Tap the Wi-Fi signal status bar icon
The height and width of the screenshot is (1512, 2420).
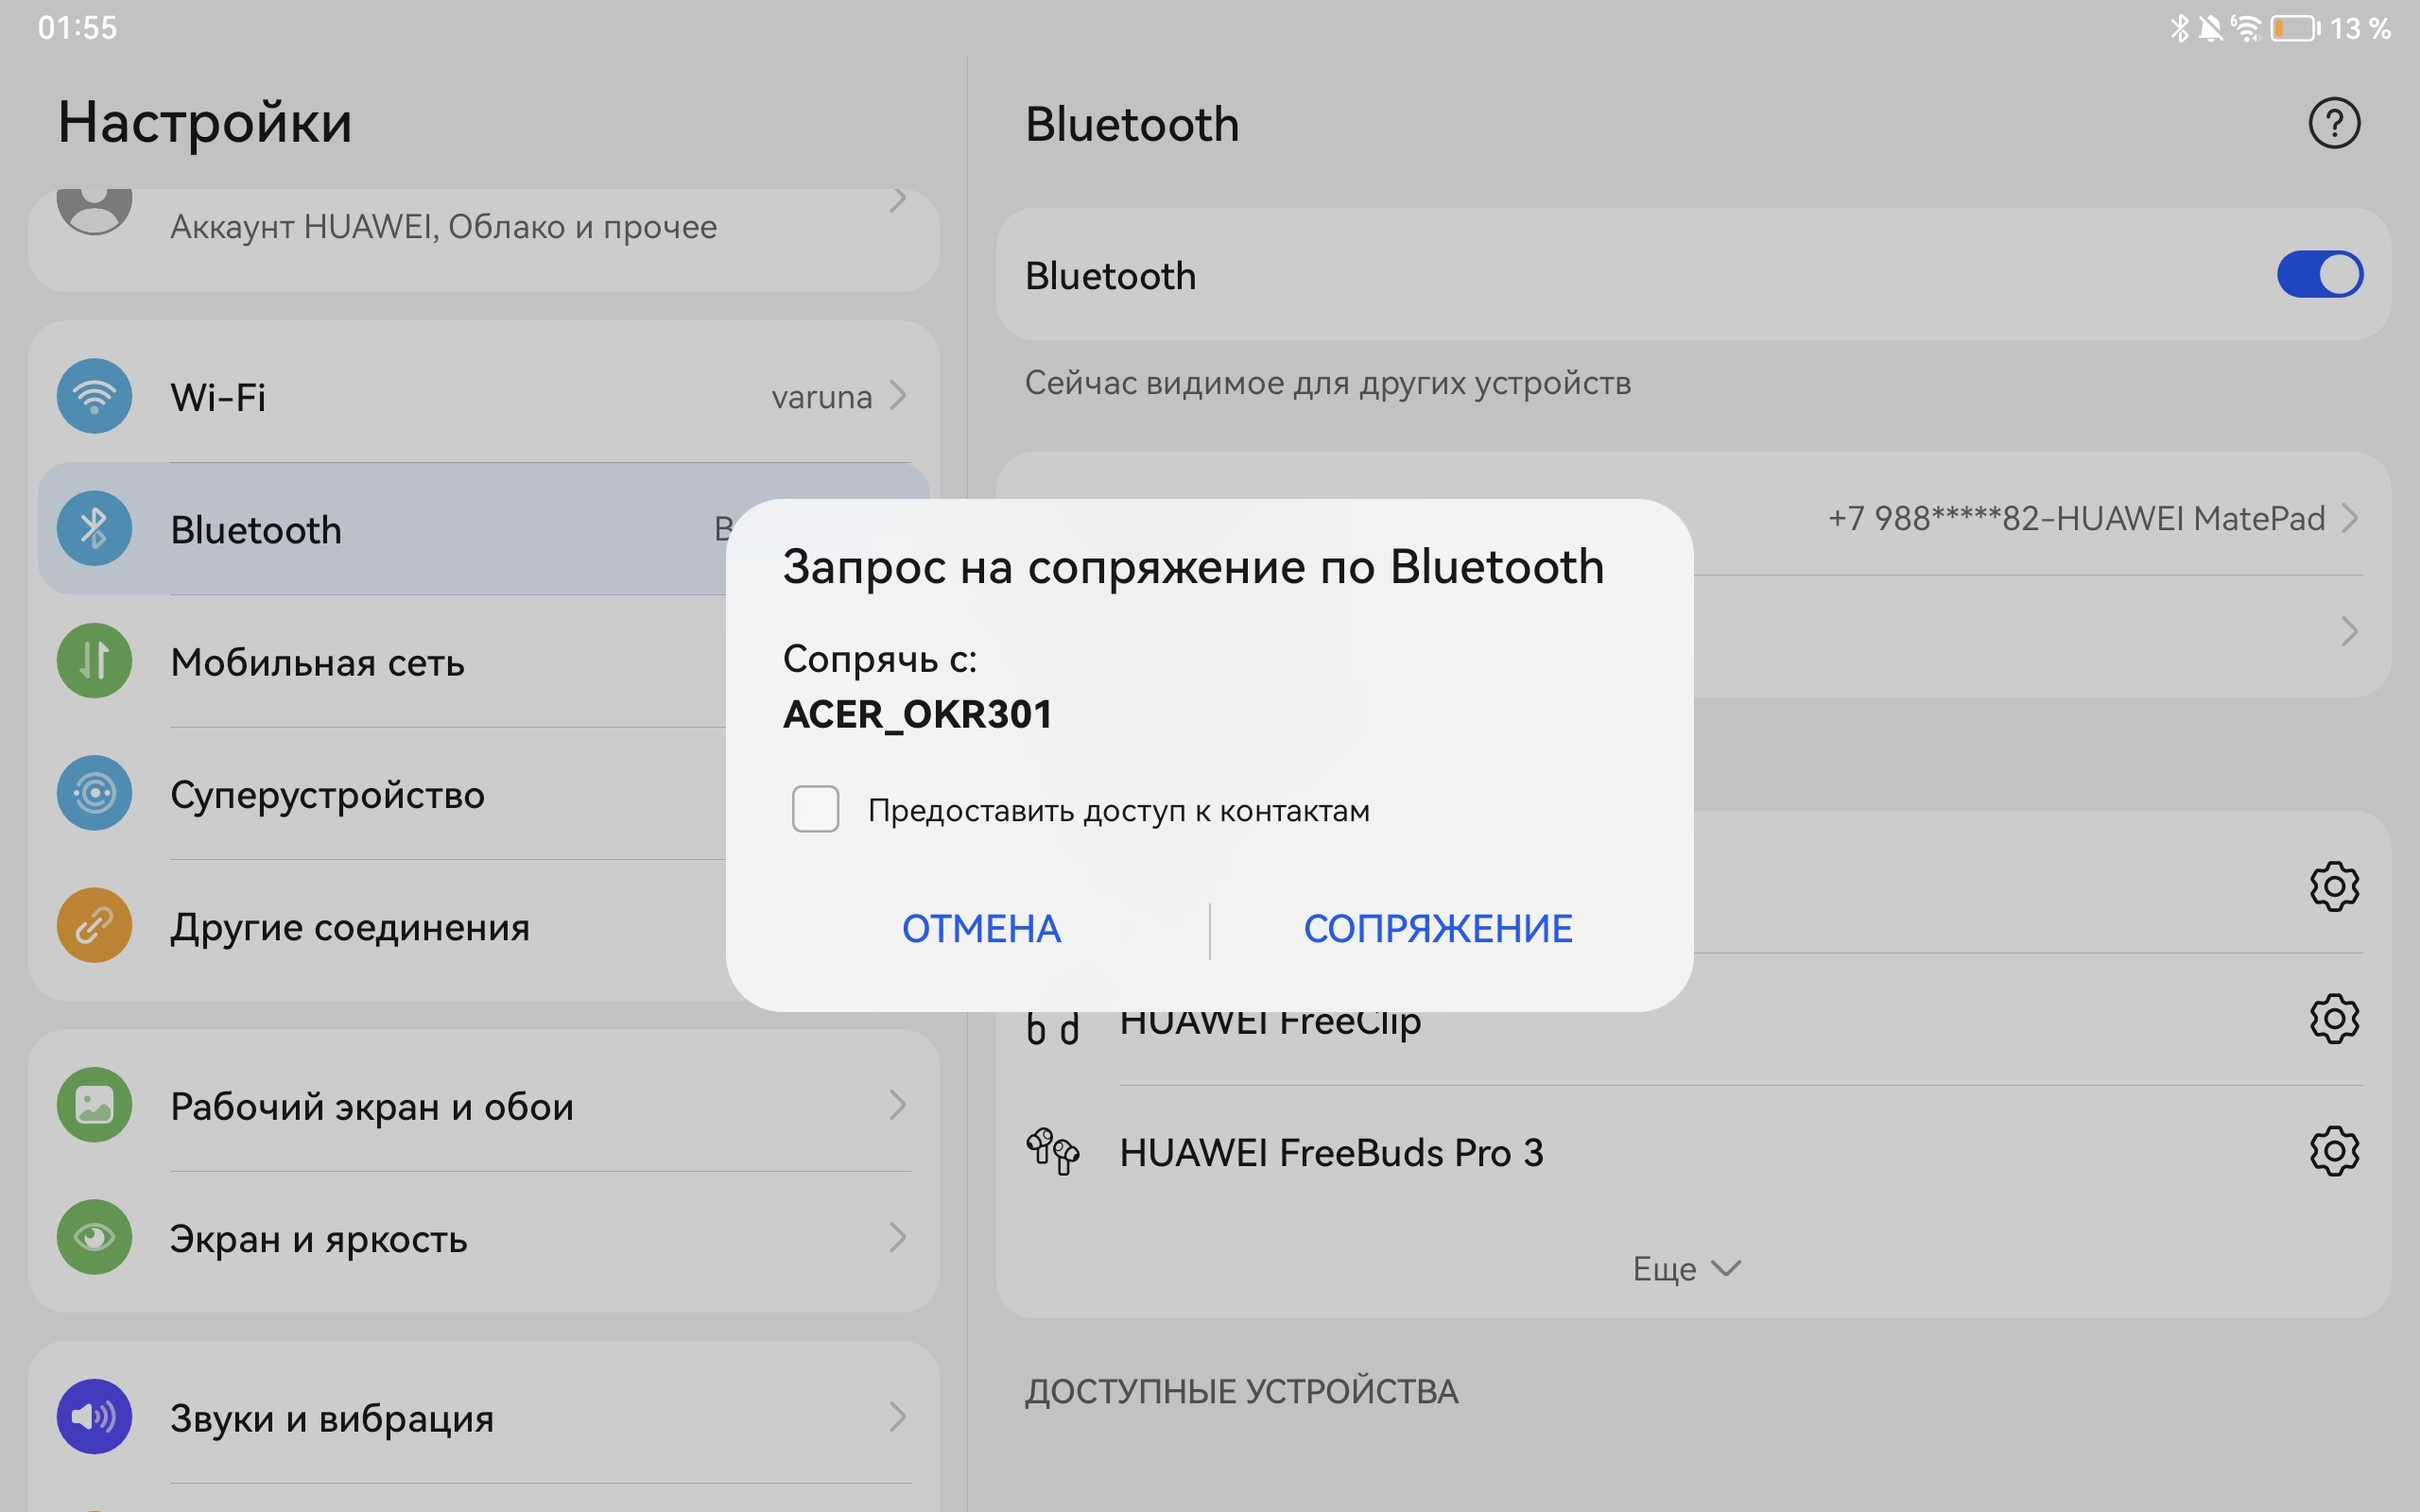pos(2246,28)
